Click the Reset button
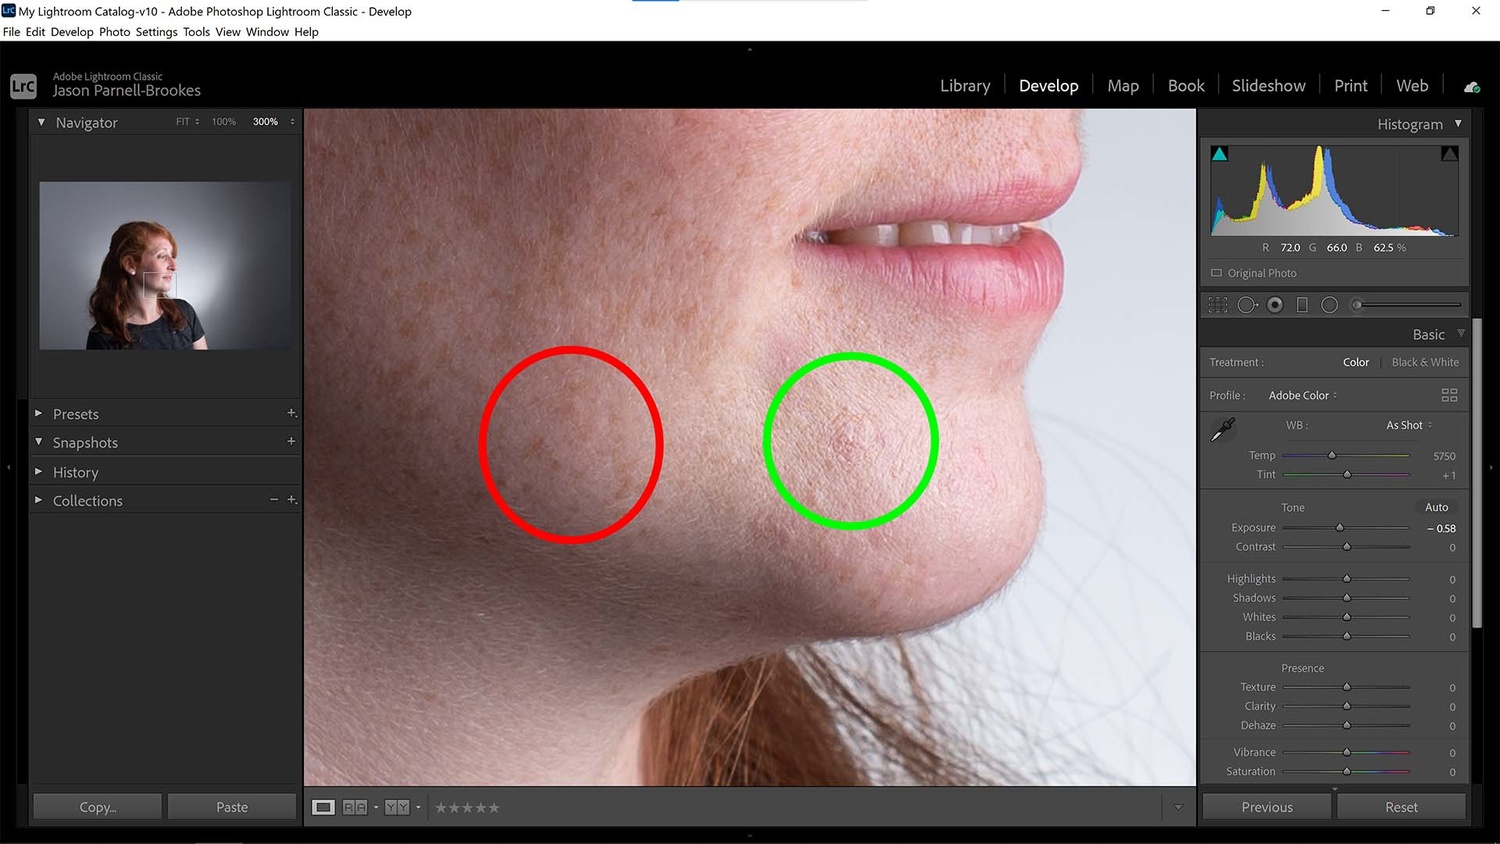 pyautogui.click(x=1400, y=807)
